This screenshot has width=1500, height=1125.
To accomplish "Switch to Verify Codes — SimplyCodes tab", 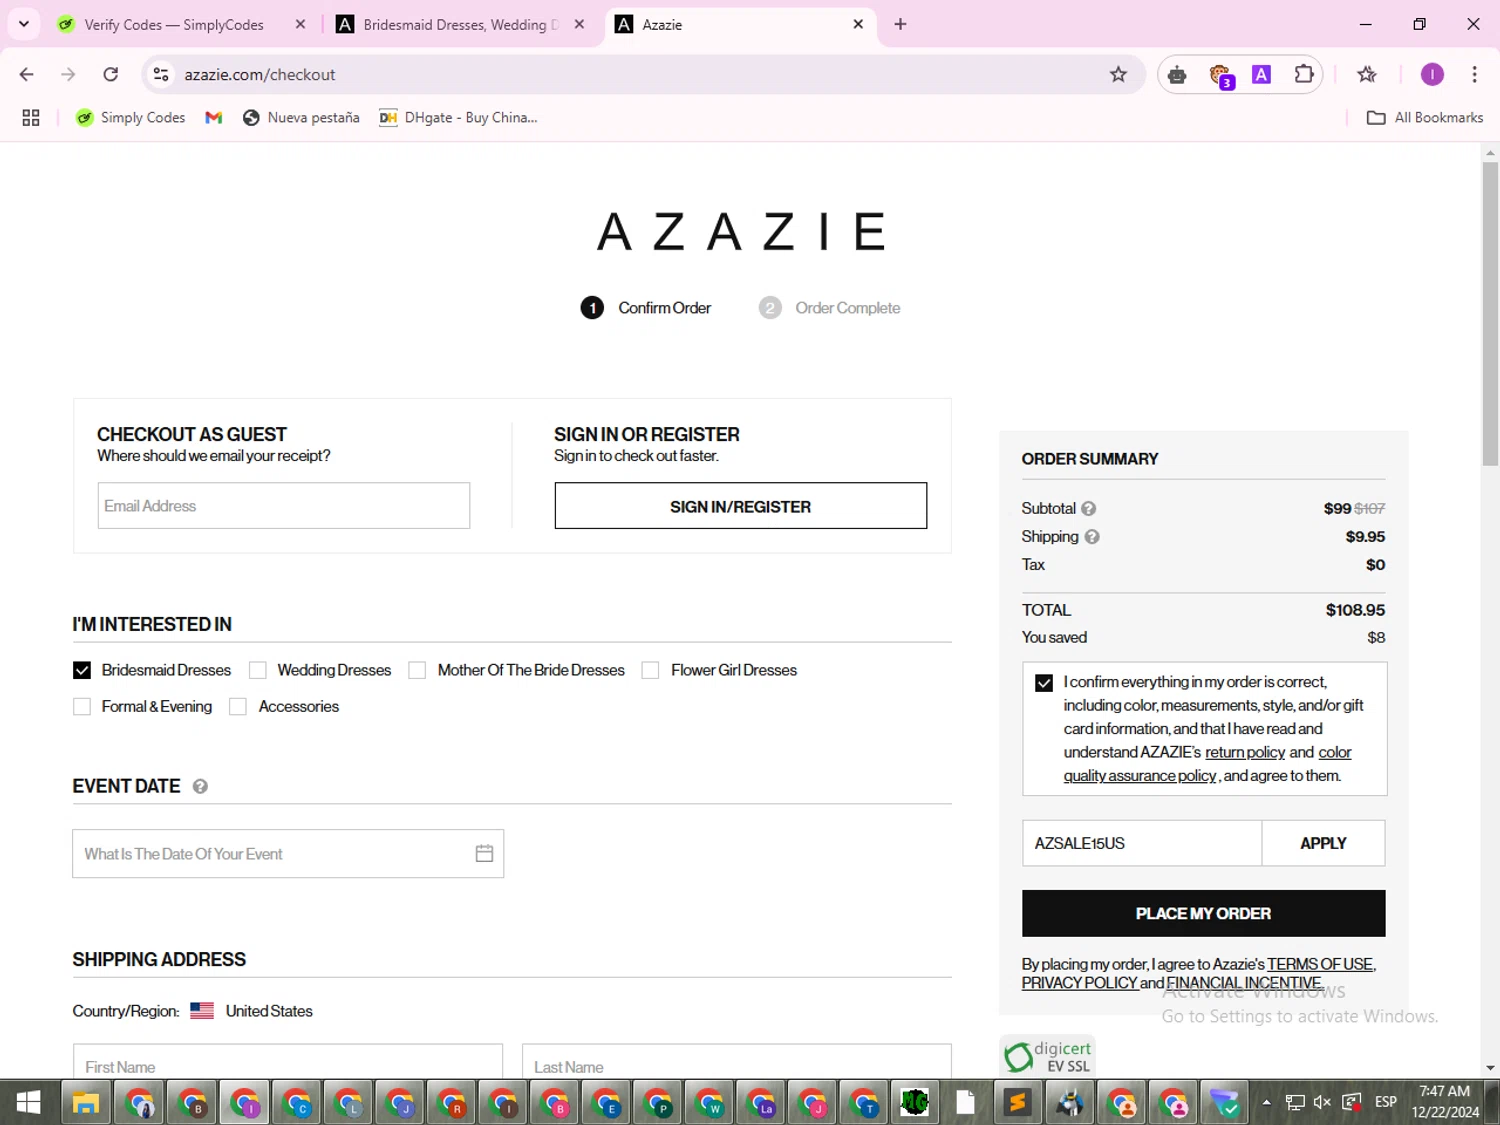I will pos(172,24).
